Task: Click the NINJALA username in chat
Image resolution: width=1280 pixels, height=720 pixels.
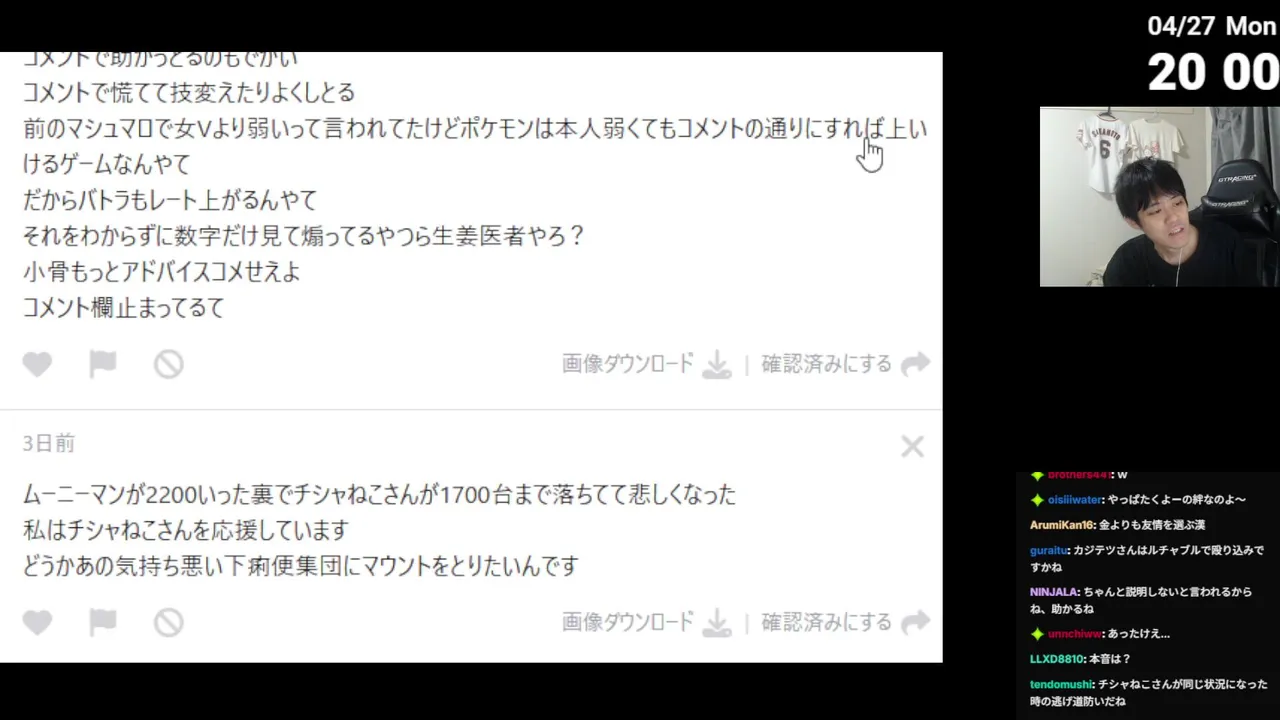Action: click(x=1053, y=592)
